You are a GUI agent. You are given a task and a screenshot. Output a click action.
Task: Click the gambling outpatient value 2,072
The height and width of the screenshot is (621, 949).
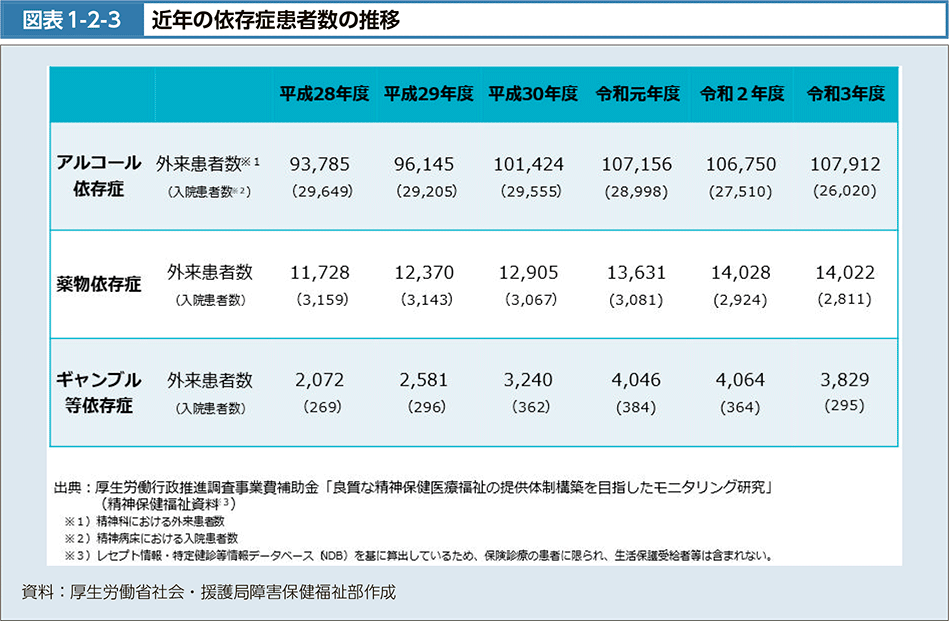[322, 380]
